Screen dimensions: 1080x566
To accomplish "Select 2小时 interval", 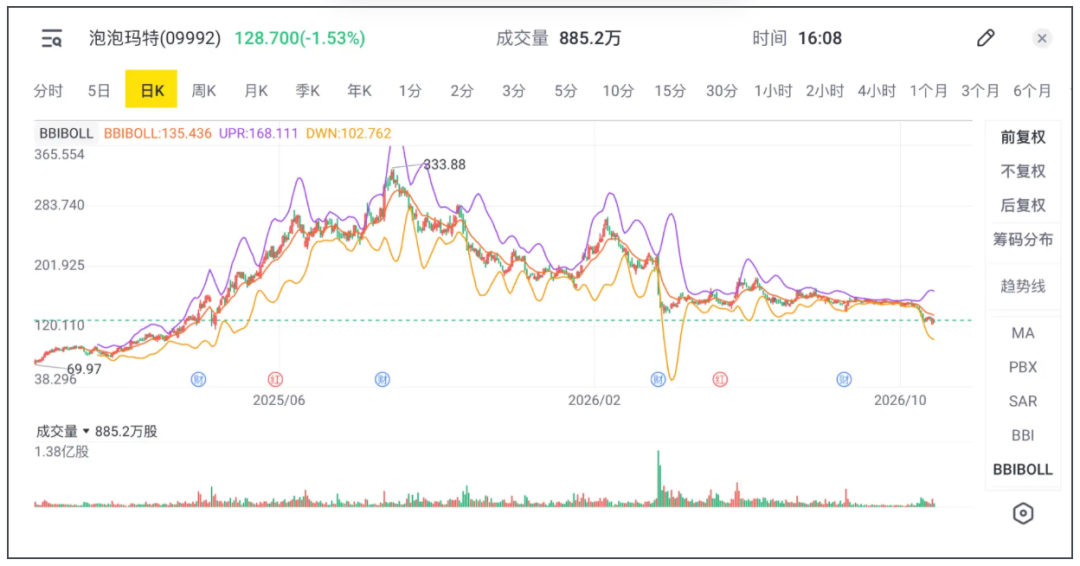I will click(825, 90).
